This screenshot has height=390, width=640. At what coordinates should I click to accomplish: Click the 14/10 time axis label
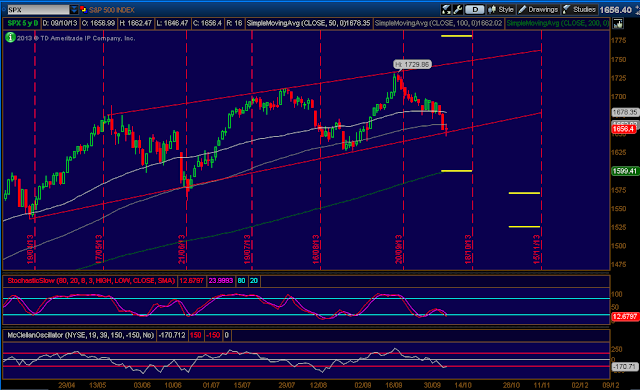463,385
